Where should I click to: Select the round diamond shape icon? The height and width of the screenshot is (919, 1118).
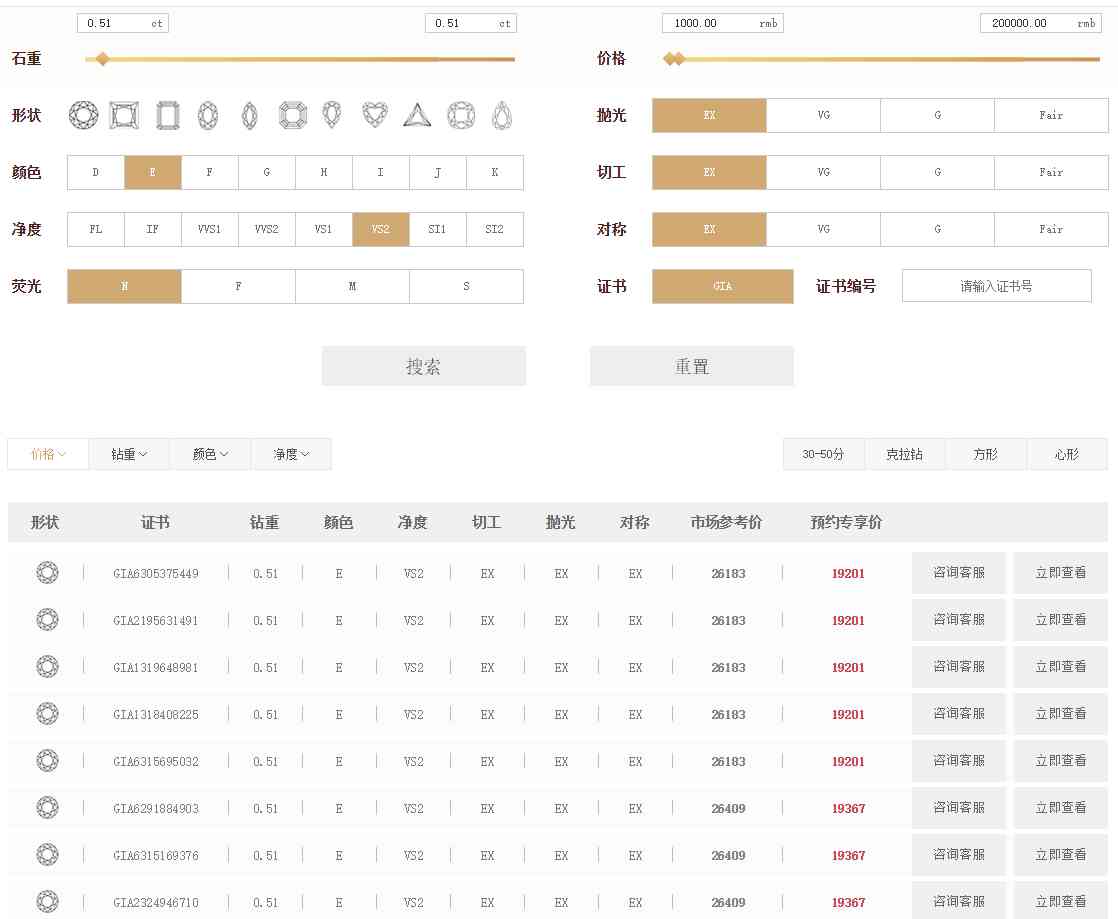83,116
